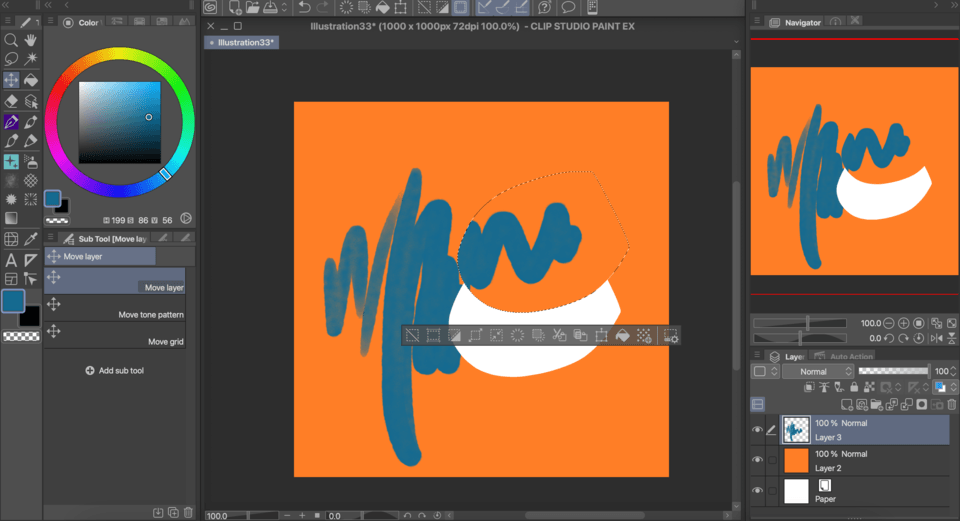Open the Color wheel tab

(x=81, y=22)
